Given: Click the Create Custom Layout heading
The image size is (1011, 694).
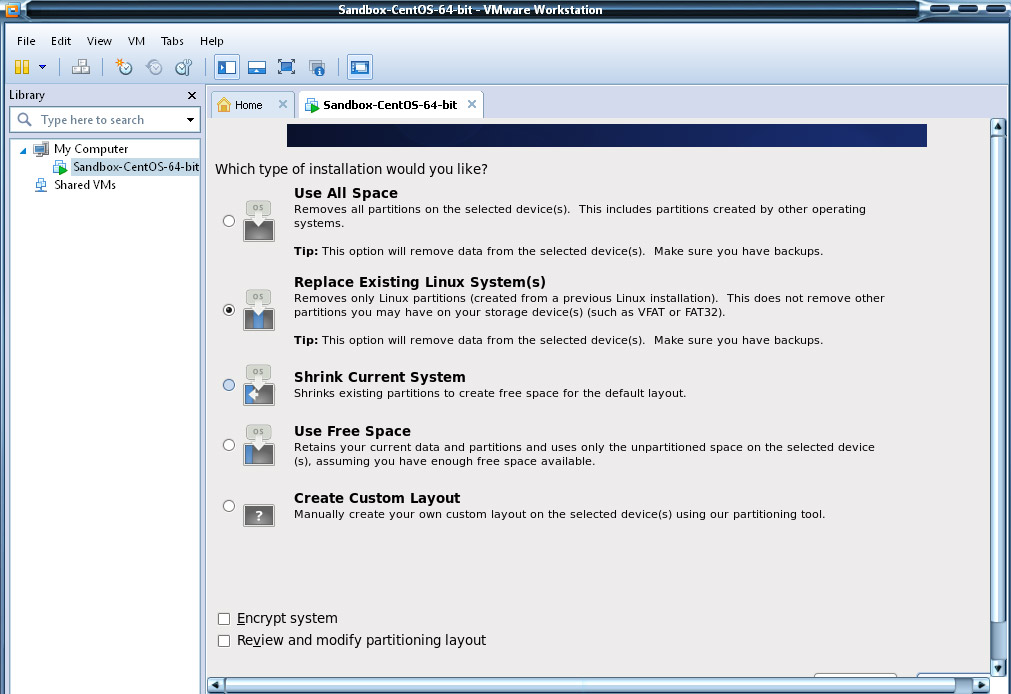Looking at the screenshot, I should coord(377,498).
